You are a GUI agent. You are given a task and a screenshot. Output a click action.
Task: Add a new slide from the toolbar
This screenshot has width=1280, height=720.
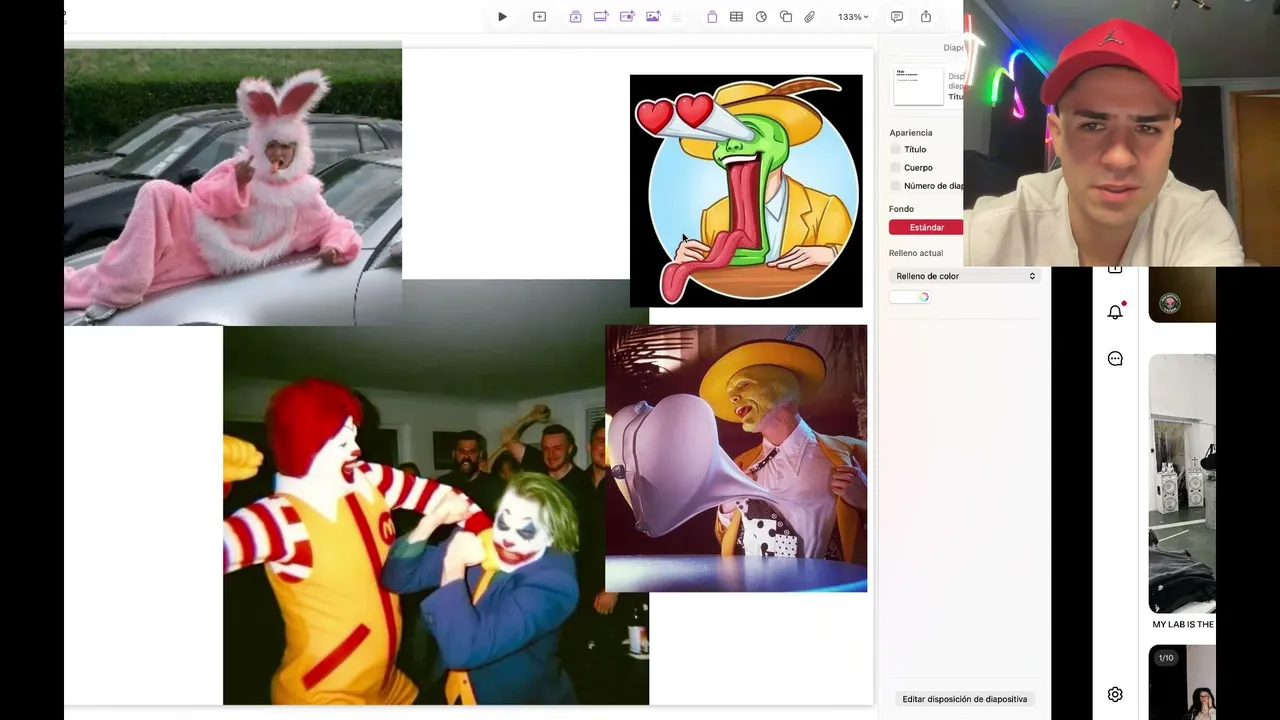539,17
